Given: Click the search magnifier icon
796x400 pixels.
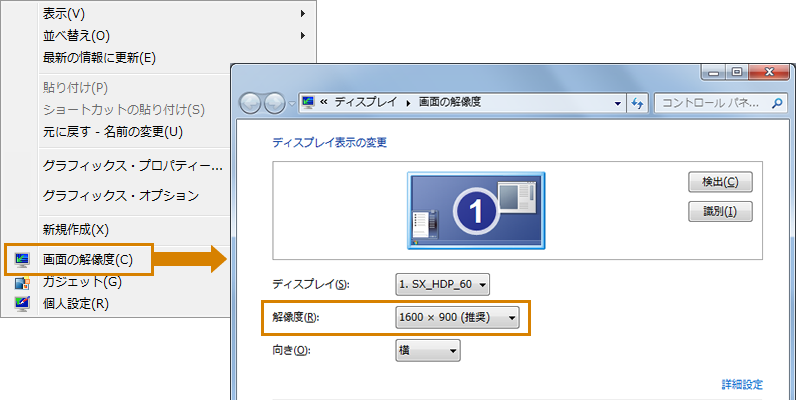Looking at the screenshot, I should (x=777, y=103).
